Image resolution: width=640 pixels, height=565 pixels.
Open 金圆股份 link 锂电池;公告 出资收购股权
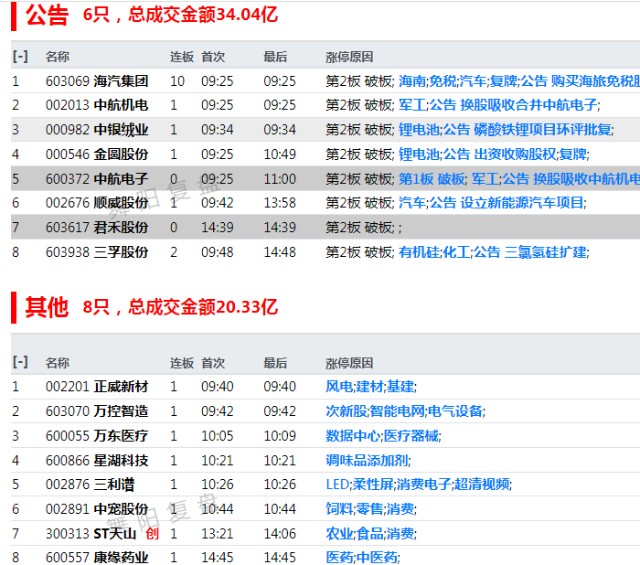tap(477, 154)
